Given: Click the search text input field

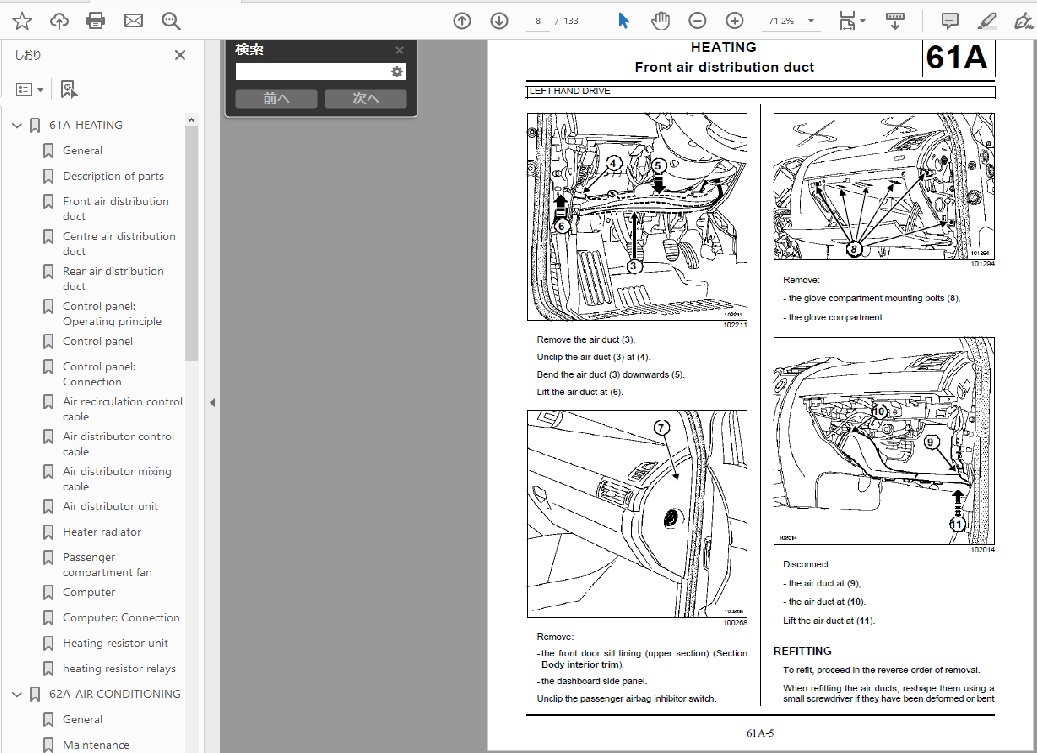Looking at the screenshot, I should 312,72.
